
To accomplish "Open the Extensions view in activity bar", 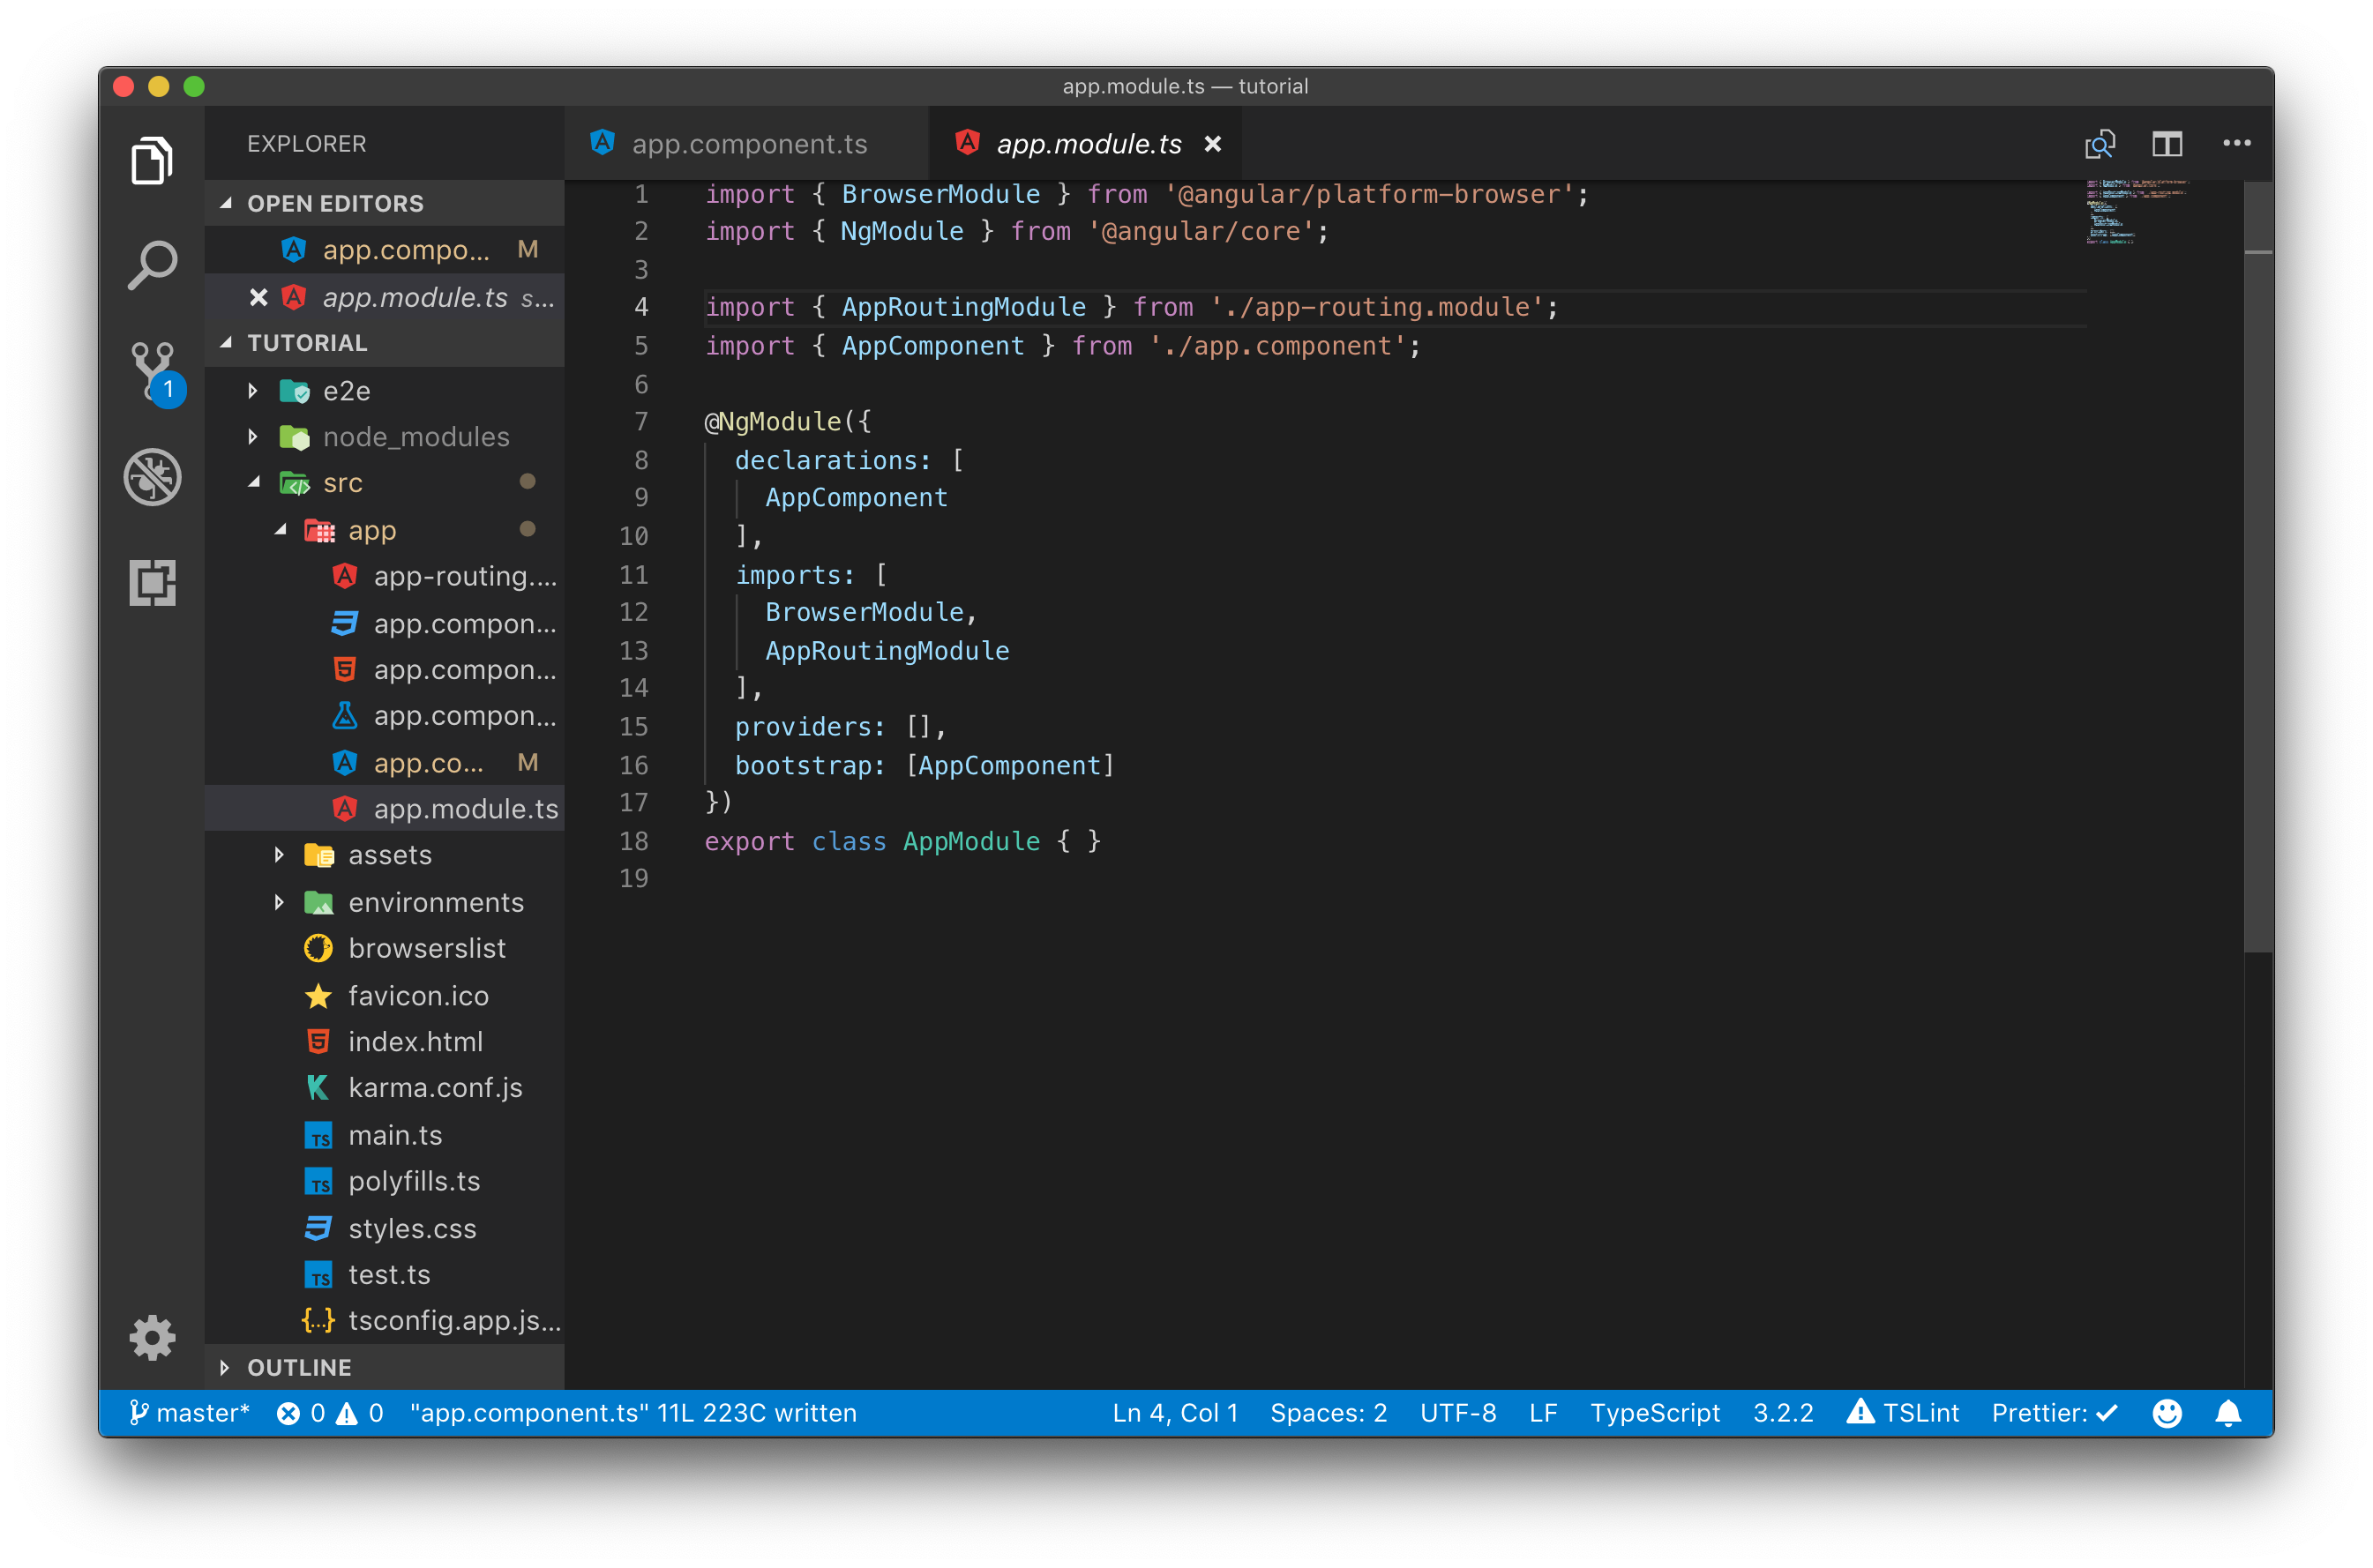I will click(152, 583).
